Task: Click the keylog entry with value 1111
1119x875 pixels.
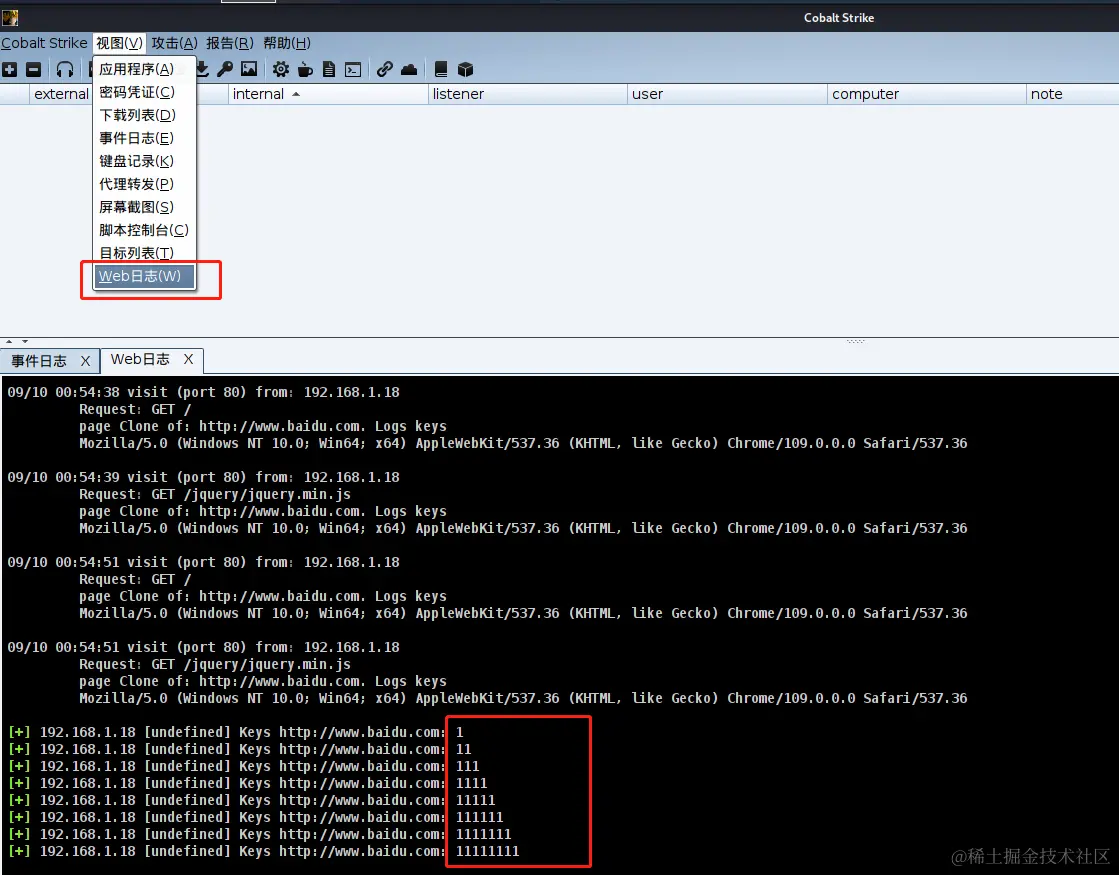Action: coord(248,783)
